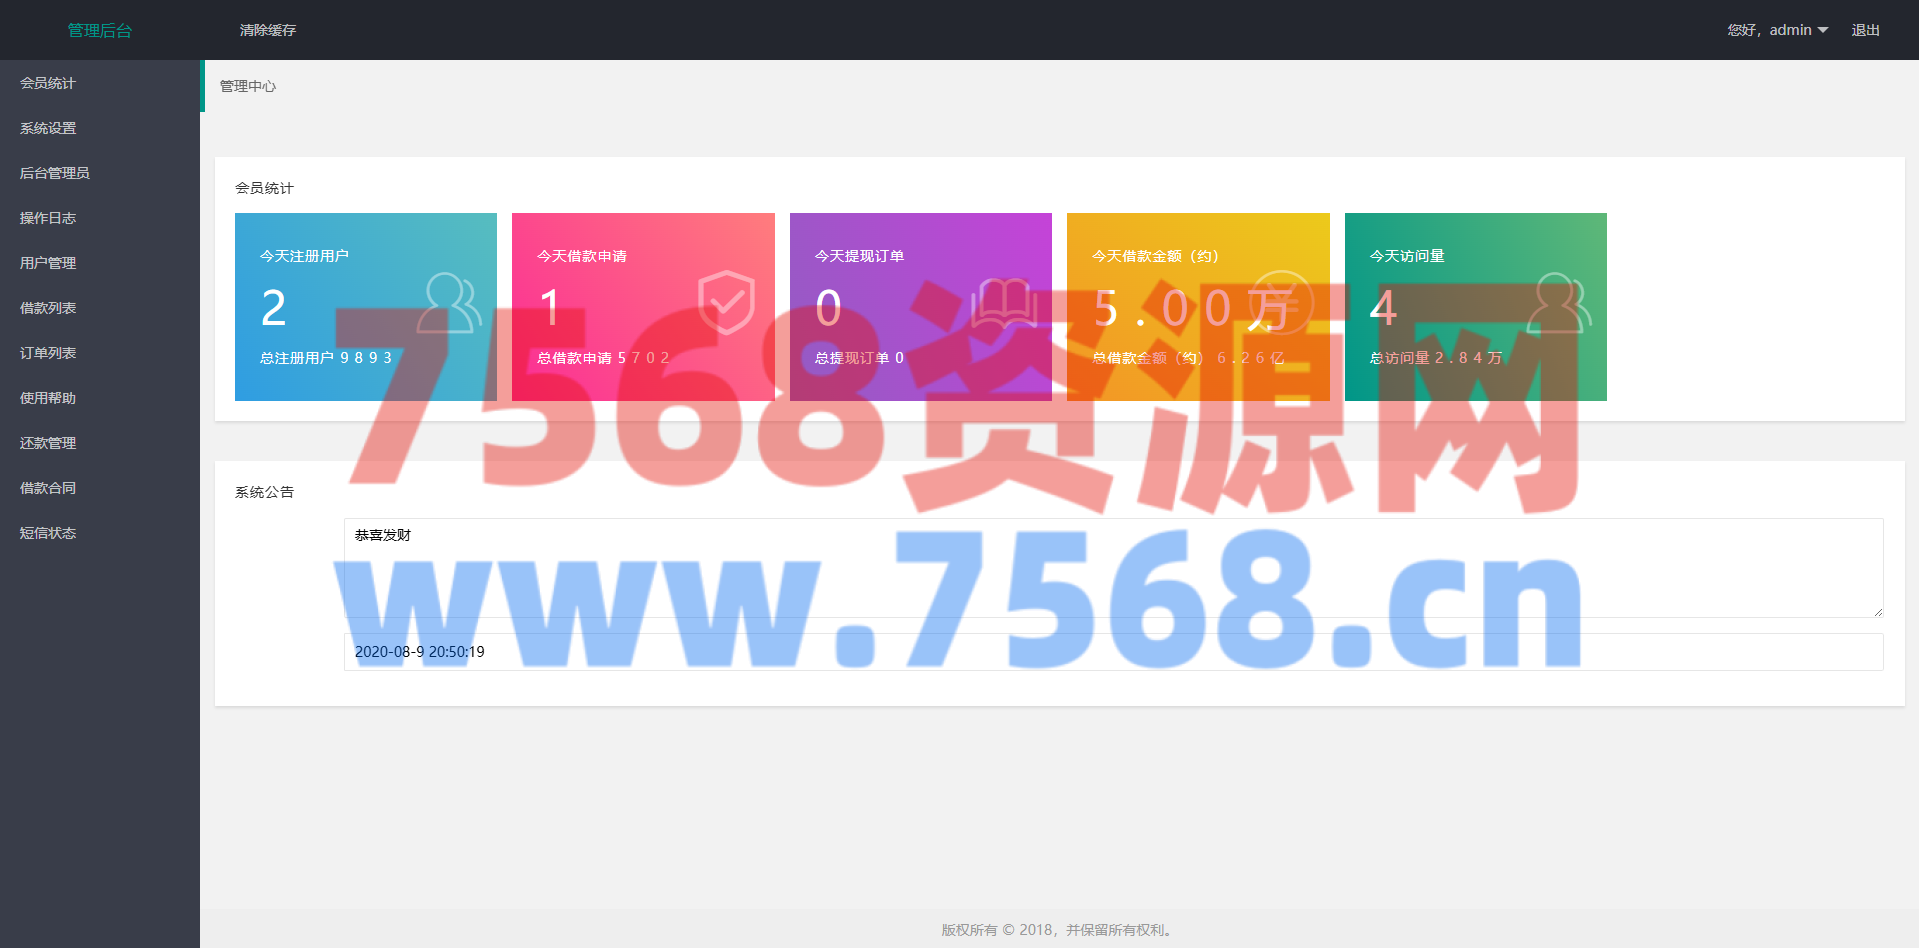Click the 管理后台 logo title
This screenshot has height=948, width=1919.
[99, 30]
